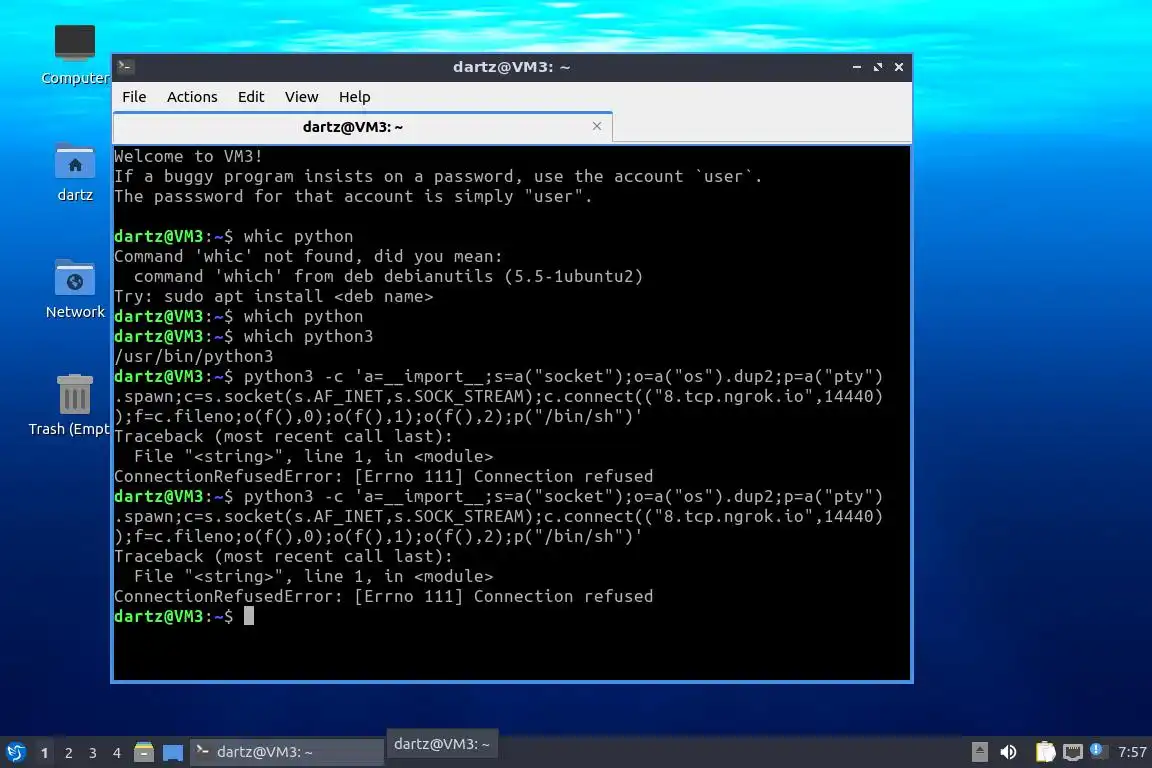Switch to workspace 2
Image resolution: width=1152 pixels, height=768 pixels.
(x=68, y=753)
